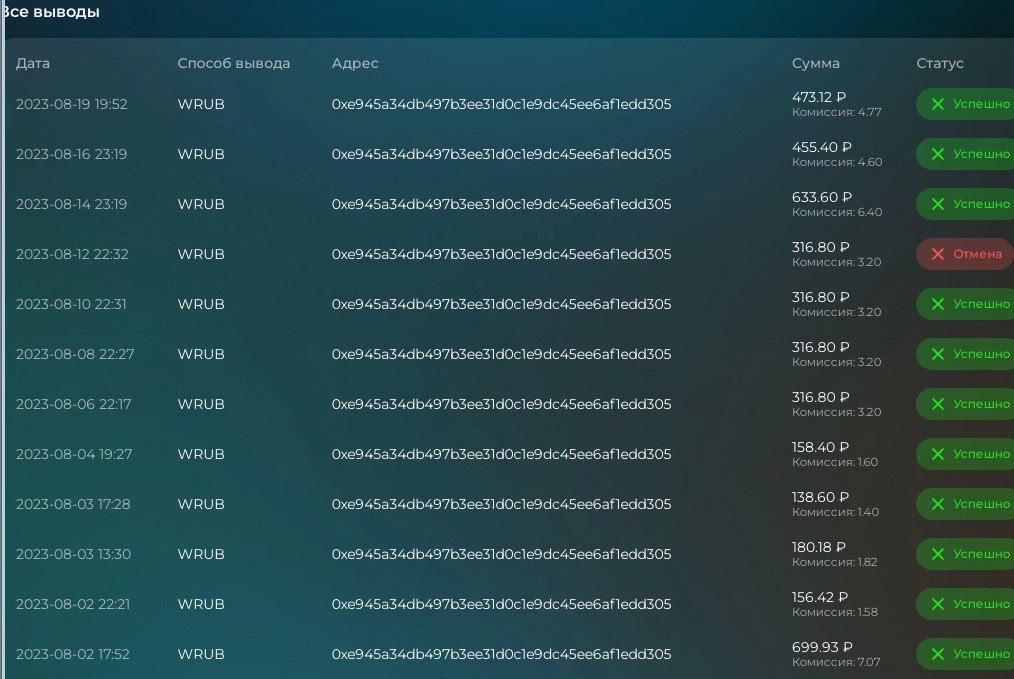
Task: Click the 316.80 ₽ amount in the 2023-08-06 row
Action: pos(821,397)
